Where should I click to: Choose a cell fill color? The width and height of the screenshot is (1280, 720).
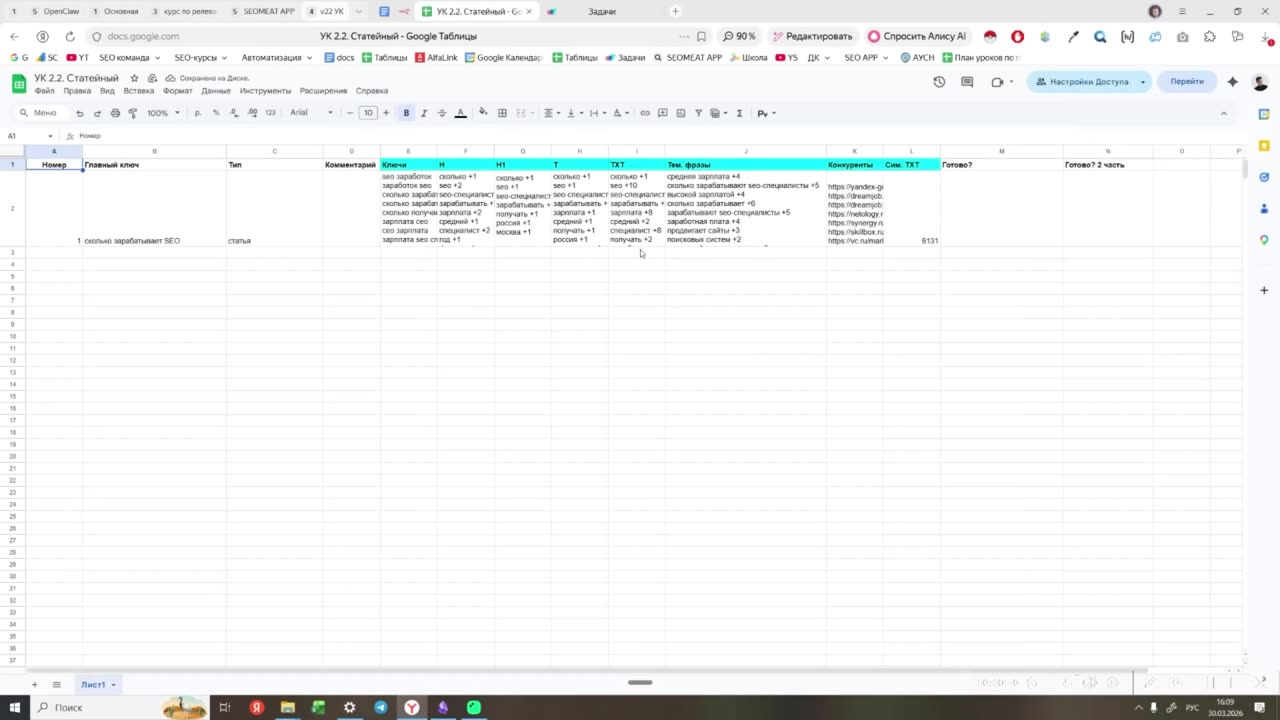pos(483,113)
